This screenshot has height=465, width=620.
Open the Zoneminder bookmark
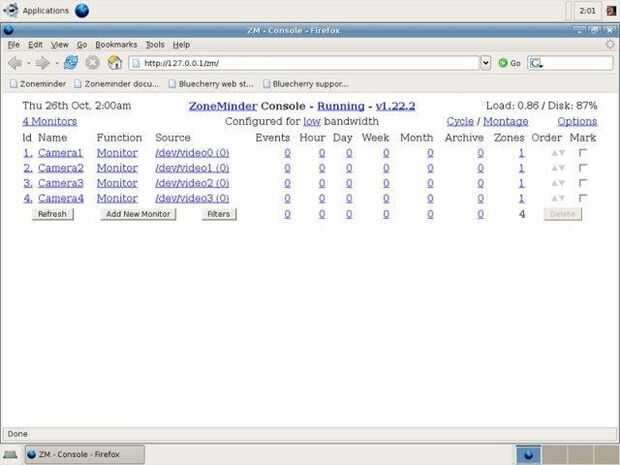(x=38, y=84)
